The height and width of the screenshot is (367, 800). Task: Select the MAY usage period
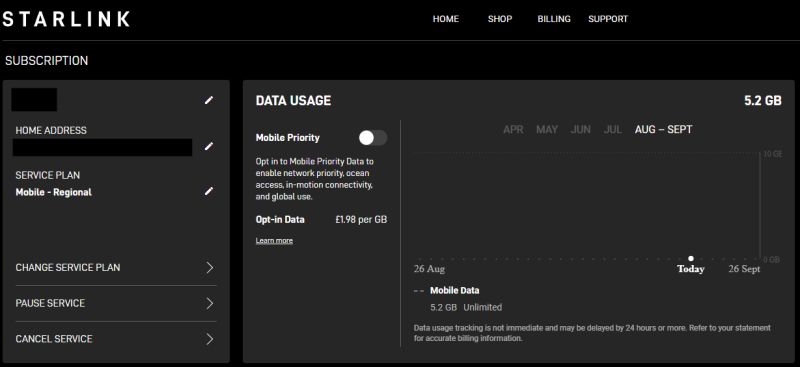546,130
